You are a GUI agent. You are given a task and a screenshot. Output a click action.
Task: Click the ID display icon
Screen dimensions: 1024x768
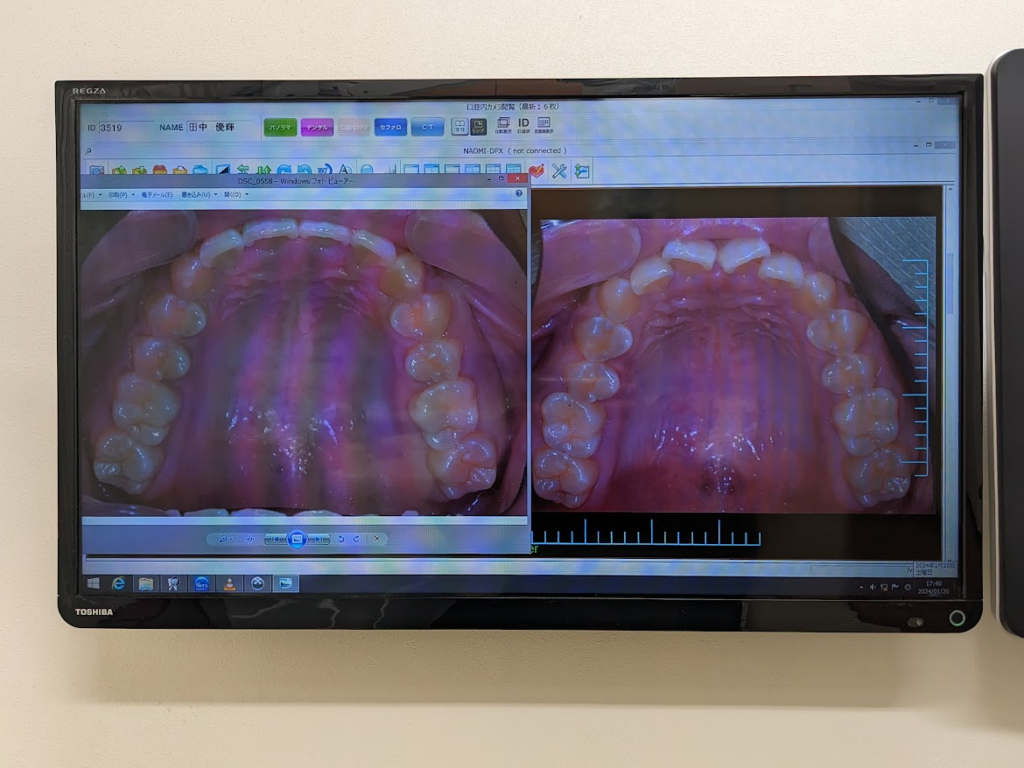coord(523,125)
